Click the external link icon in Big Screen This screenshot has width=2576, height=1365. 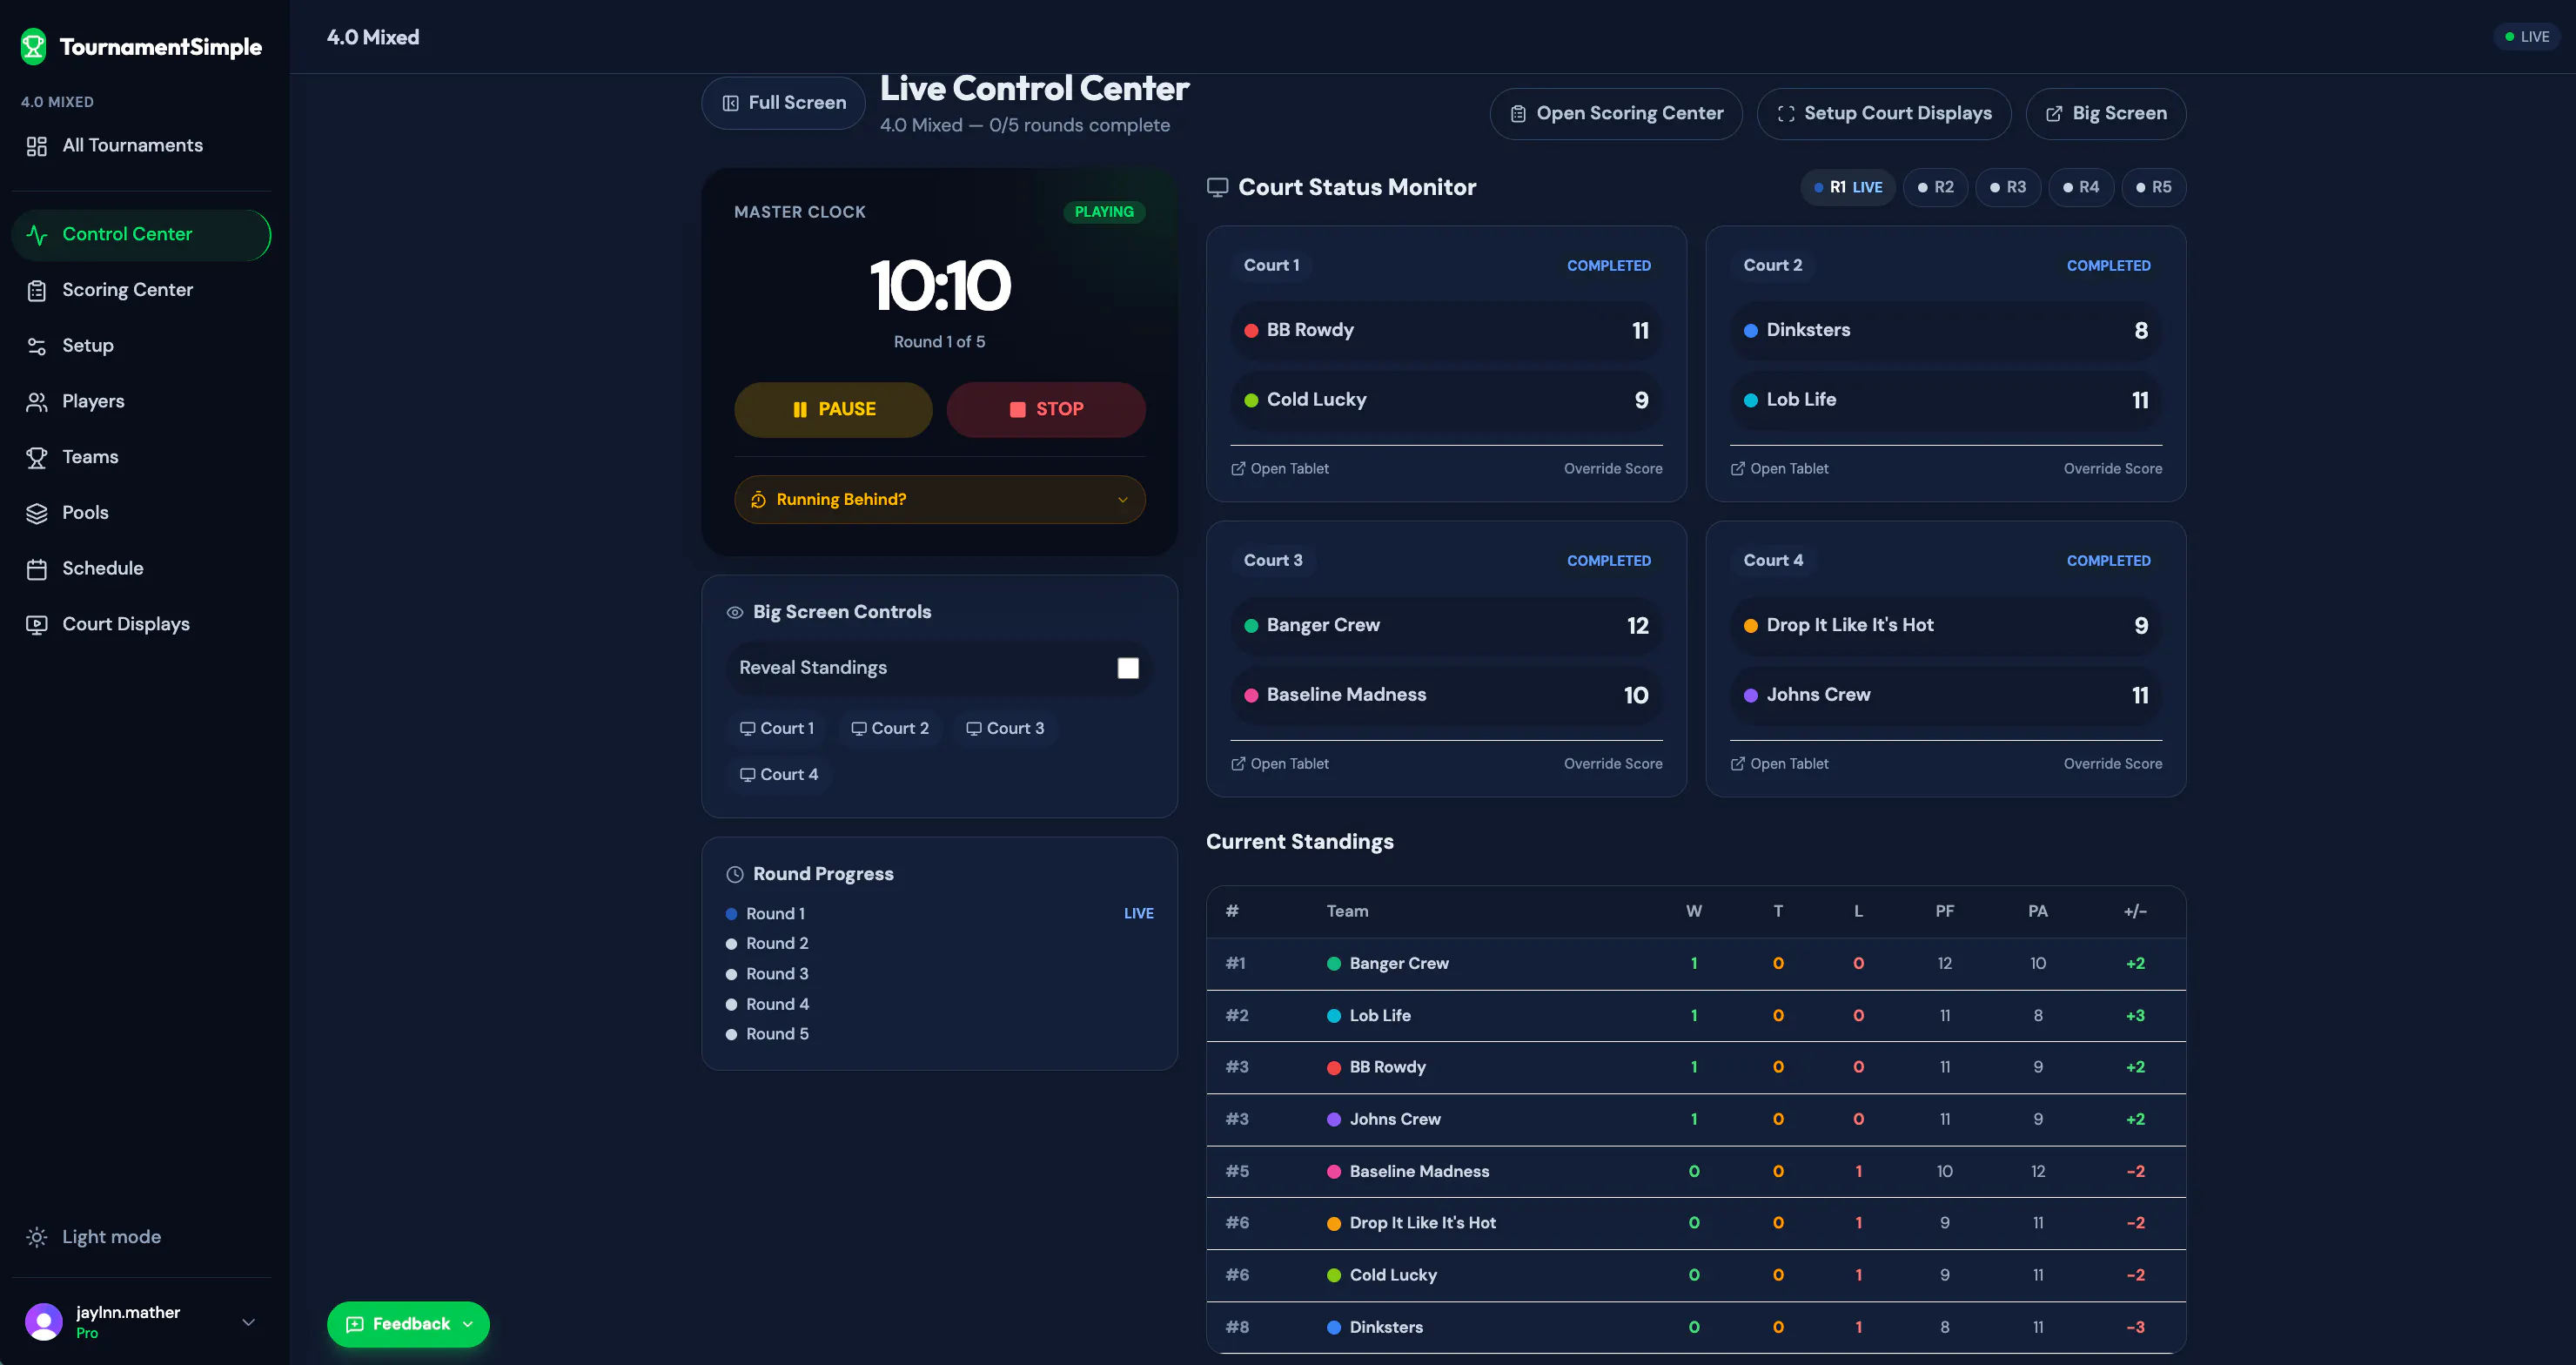point(2054,114)
